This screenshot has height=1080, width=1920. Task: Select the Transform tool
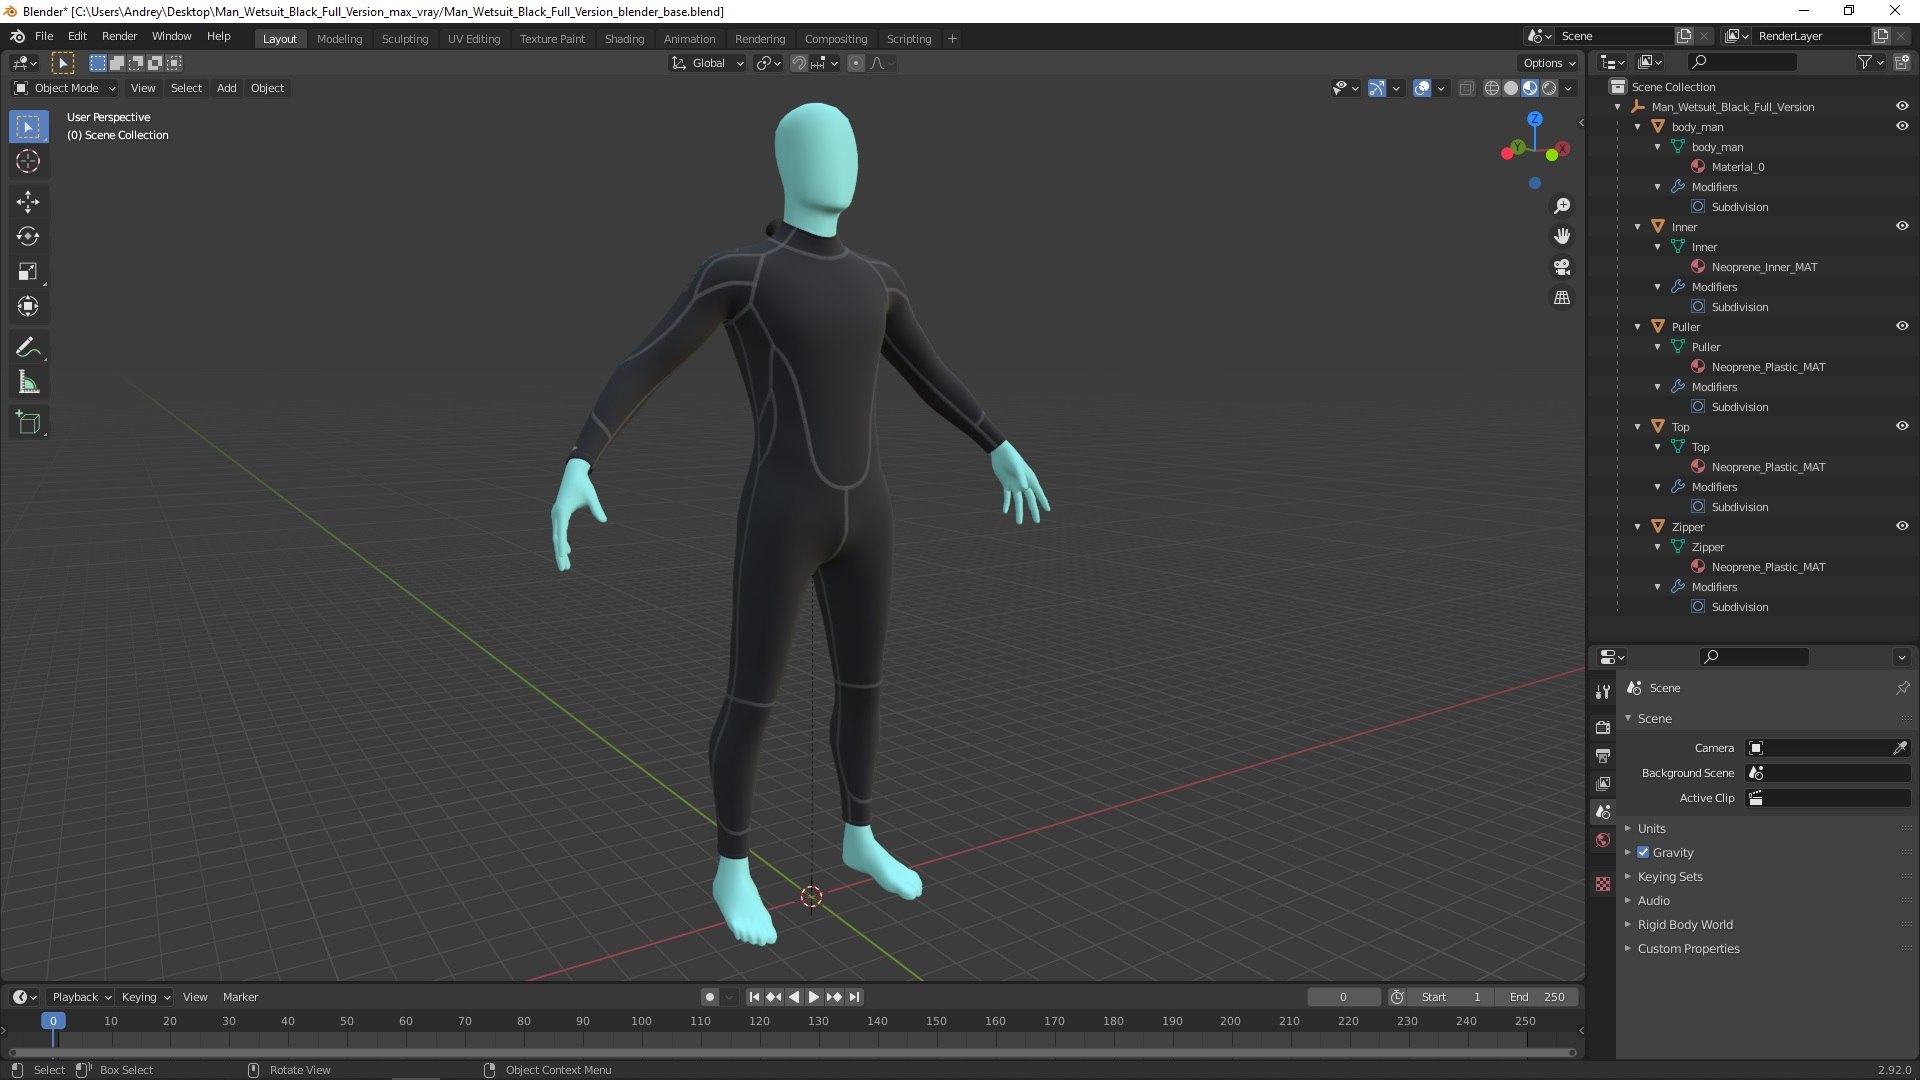click(28, 306)
